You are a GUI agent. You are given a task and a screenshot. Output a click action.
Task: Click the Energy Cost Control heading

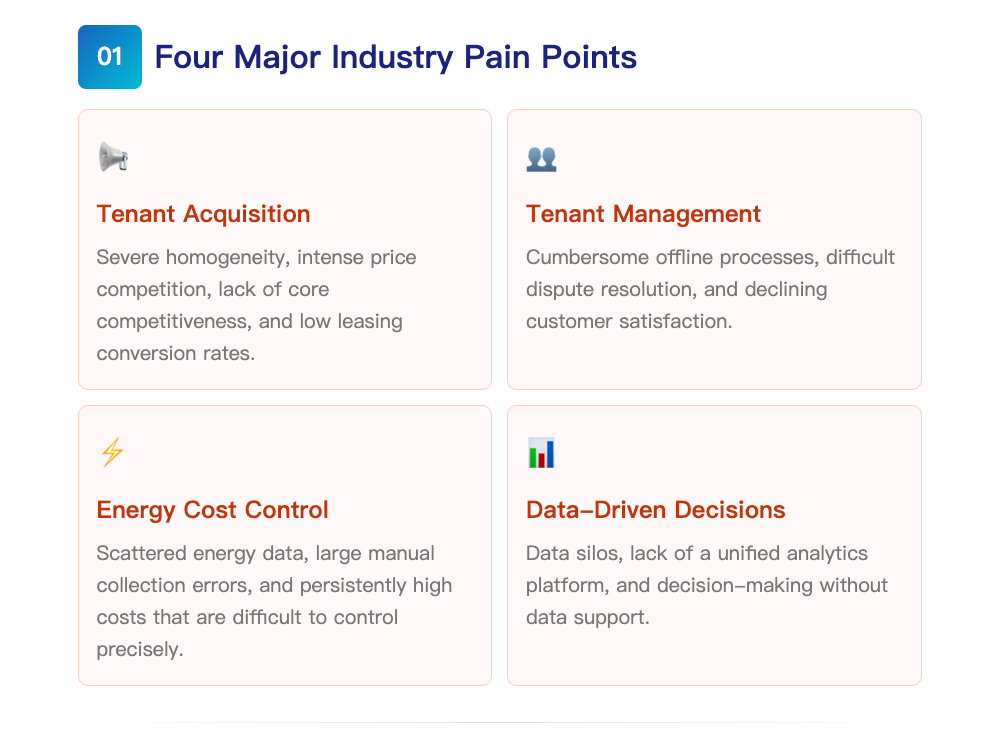point(212,510)
